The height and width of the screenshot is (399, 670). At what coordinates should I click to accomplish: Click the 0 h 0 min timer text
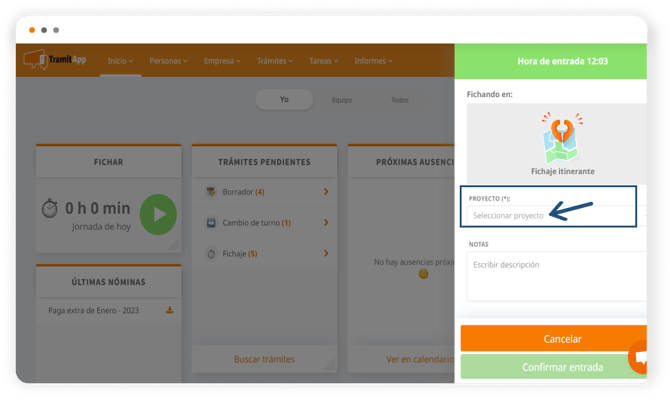point(98,208)
